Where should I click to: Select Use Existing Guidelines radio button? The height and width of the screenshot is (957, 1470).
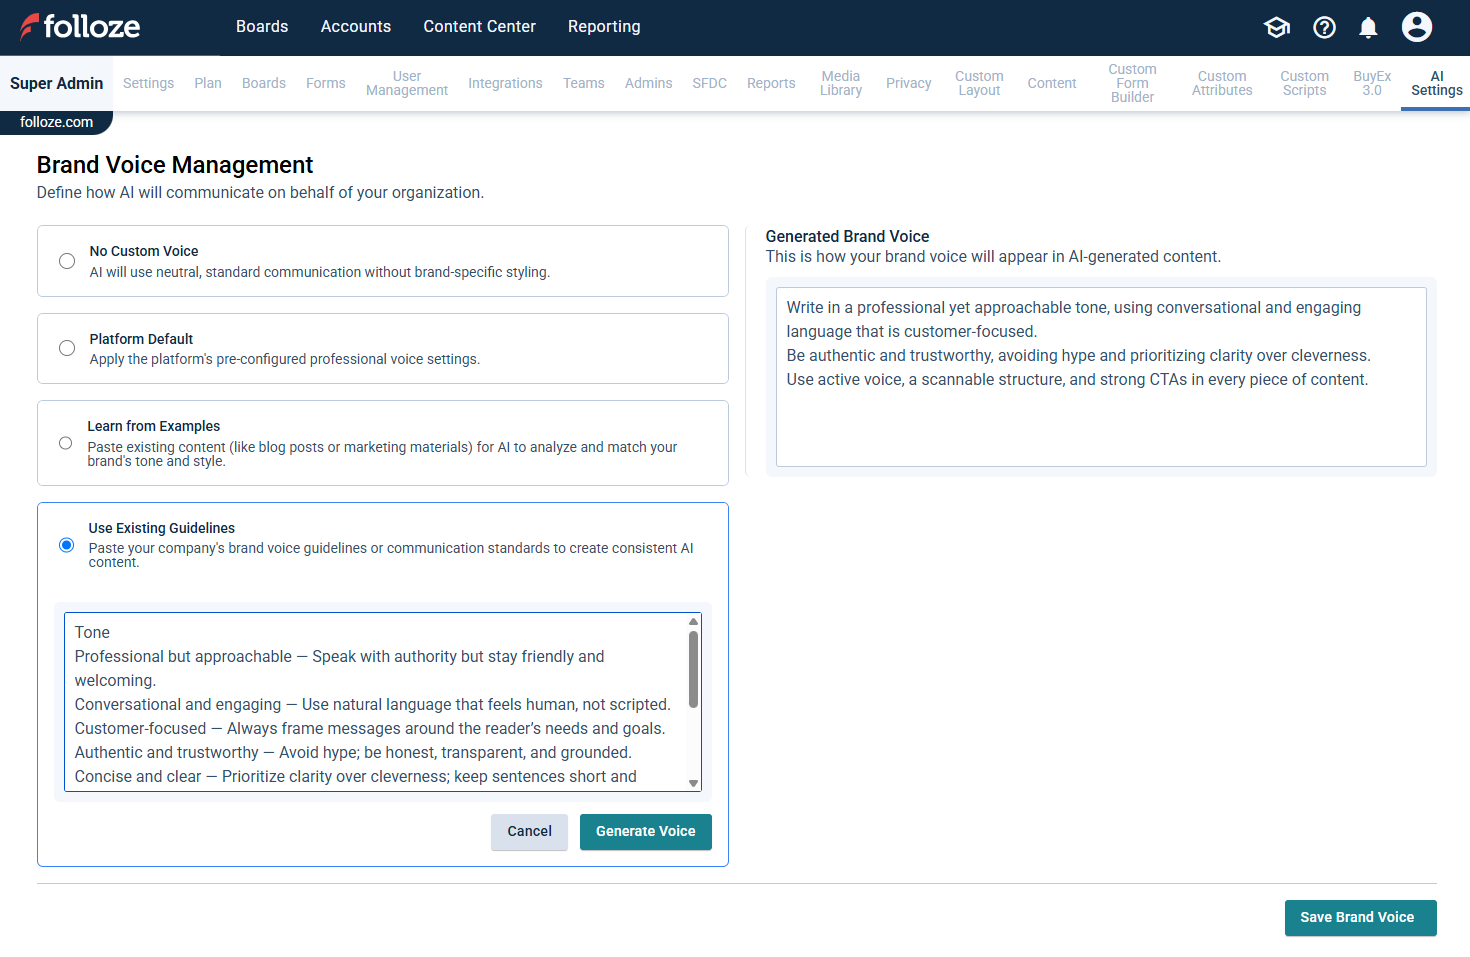point(67,545)
